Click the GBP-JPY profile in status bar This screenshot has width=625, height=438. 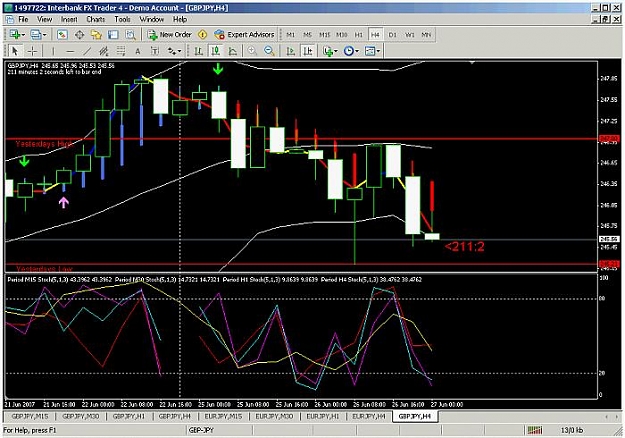pyautogui.click(x=201, y=430)
